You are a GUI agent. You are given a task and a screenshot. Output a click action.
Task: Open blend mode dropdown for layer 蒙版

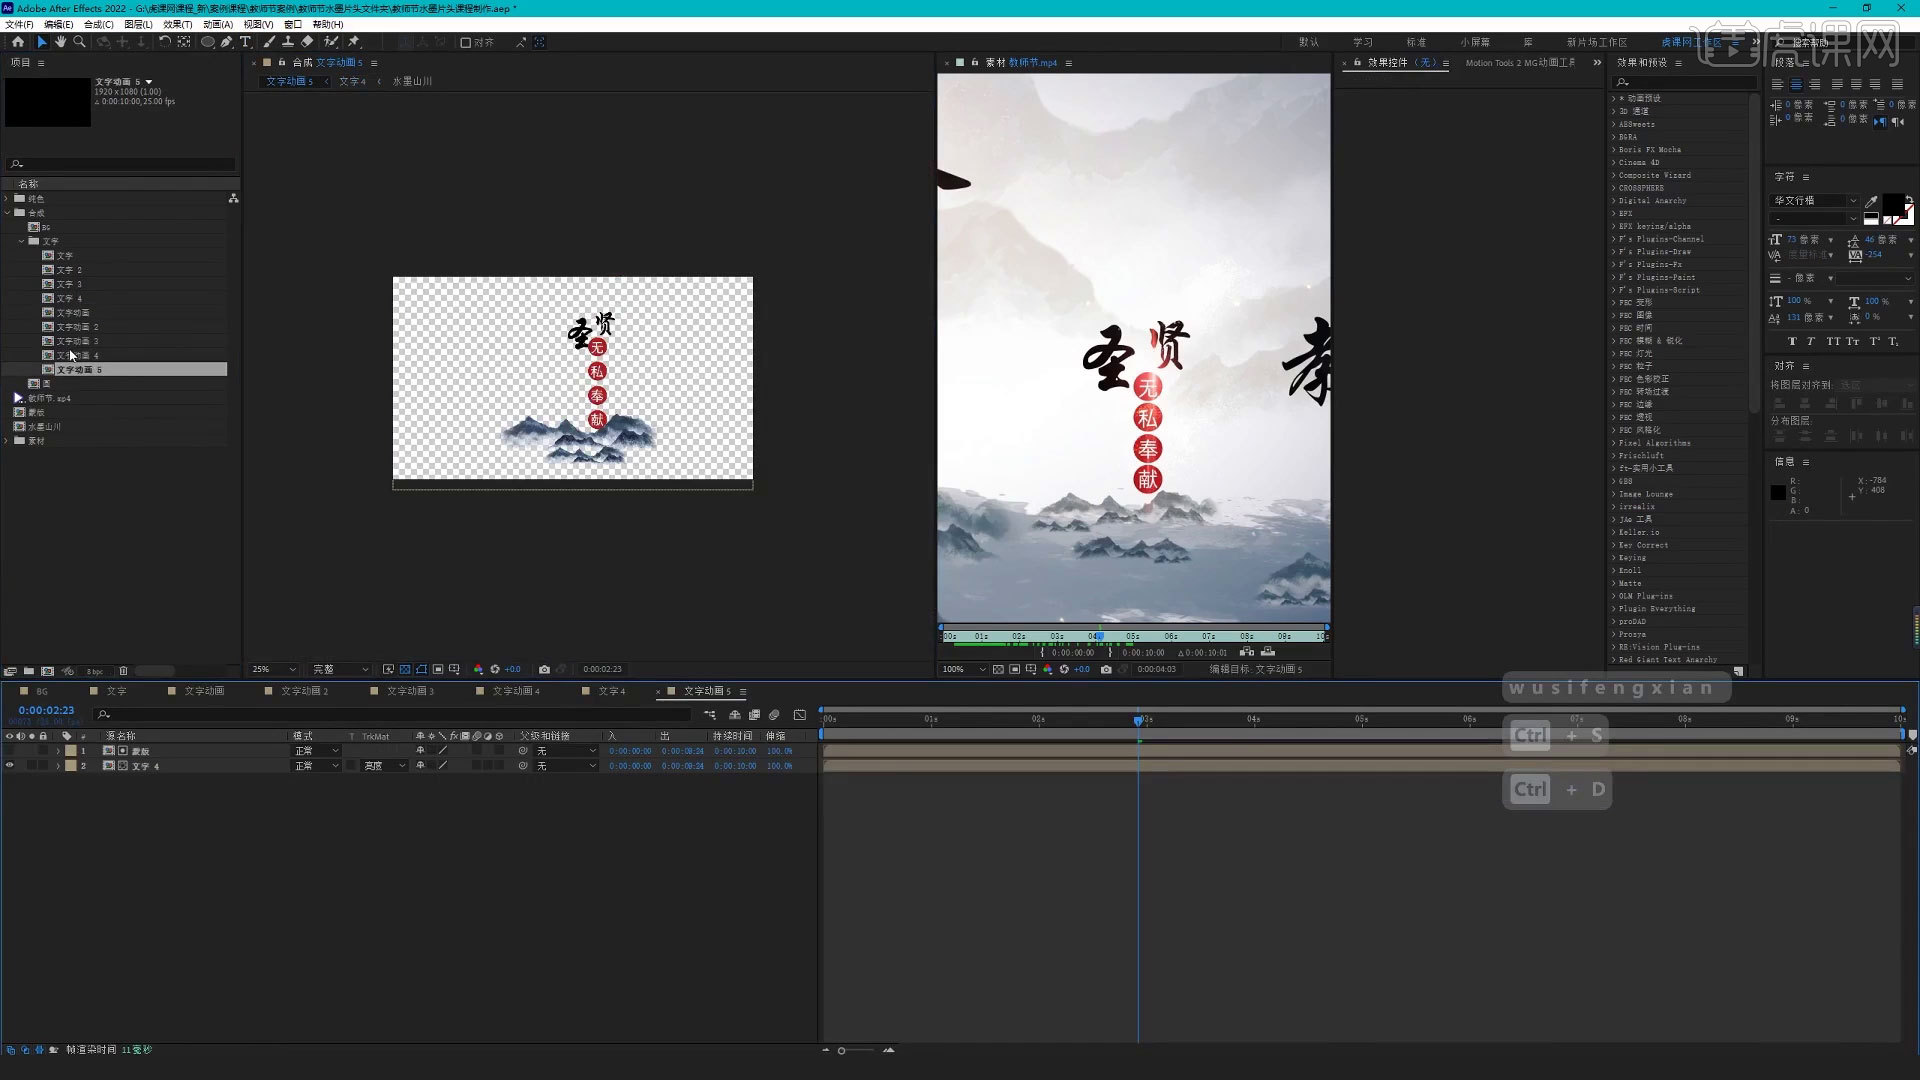click(316, 751)
